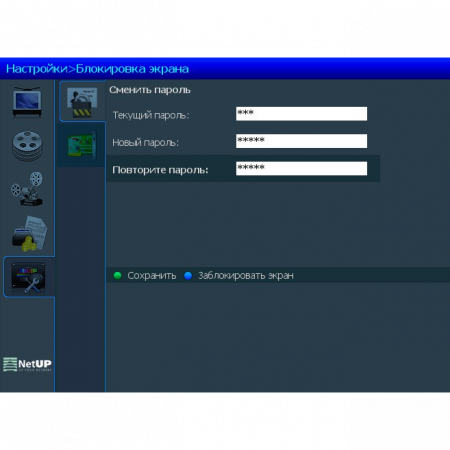450x450 pixels.
Task: Click the NetUP logo
Action: click(27, 364)
